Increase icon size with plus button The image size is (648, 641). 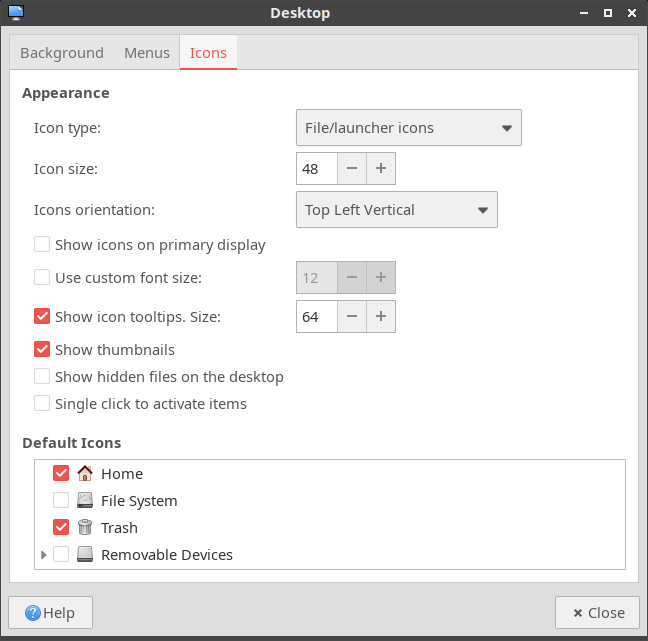381,169
